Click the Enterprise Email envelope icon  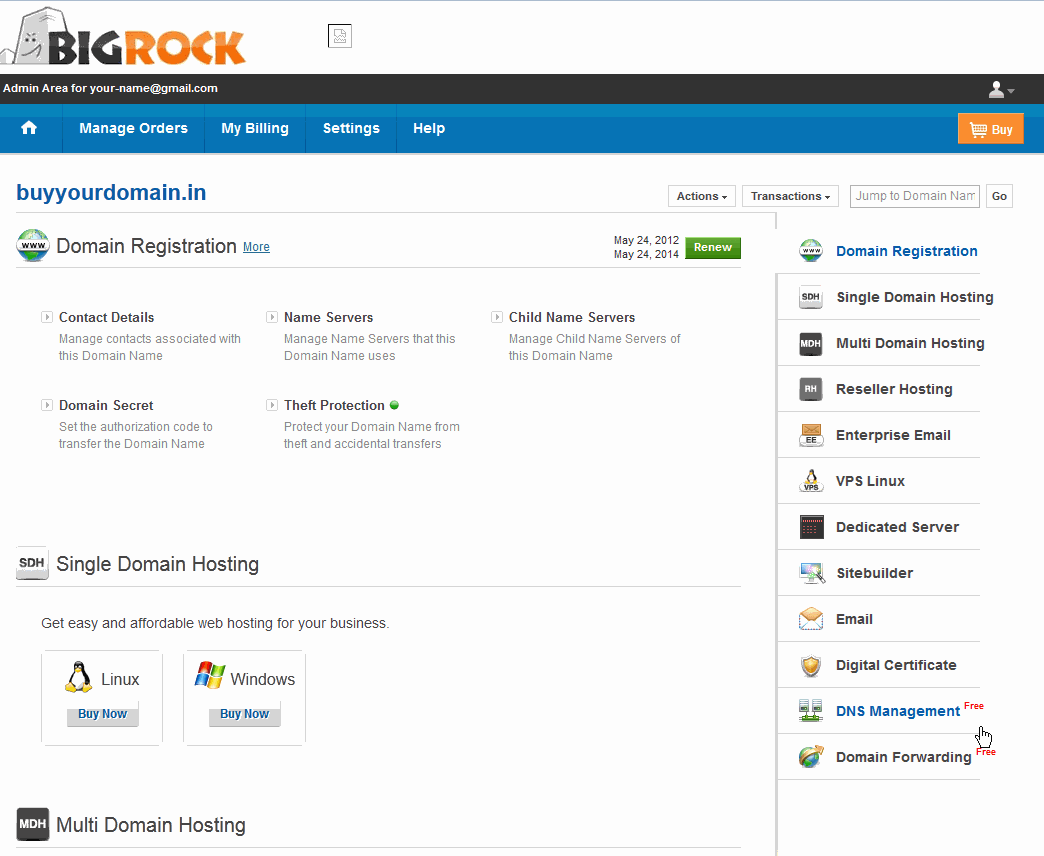click(811, 435)
